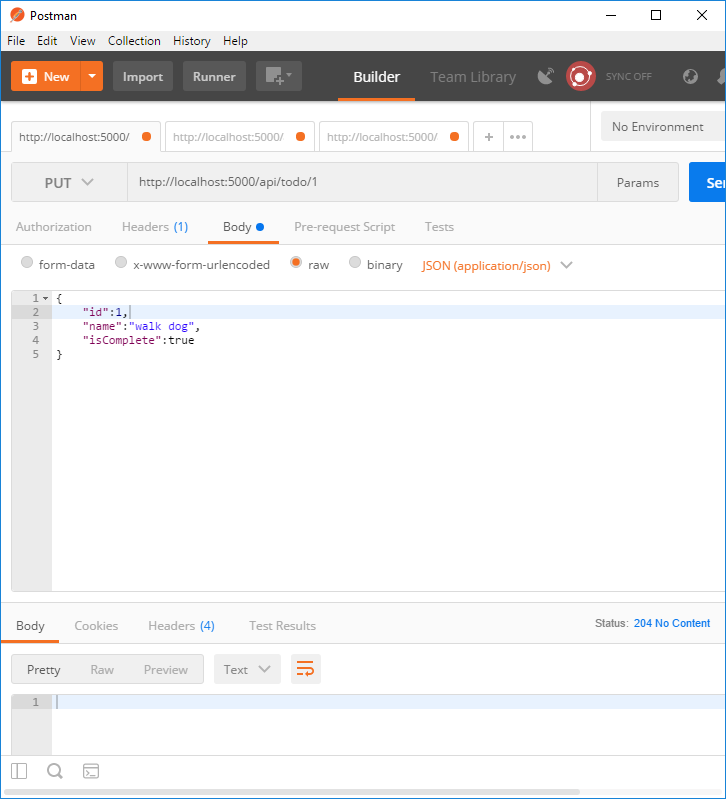Viewport: 726px width, 799px height.
Task: Toggle the line wrap icon
Action: (x=306, y=669)
